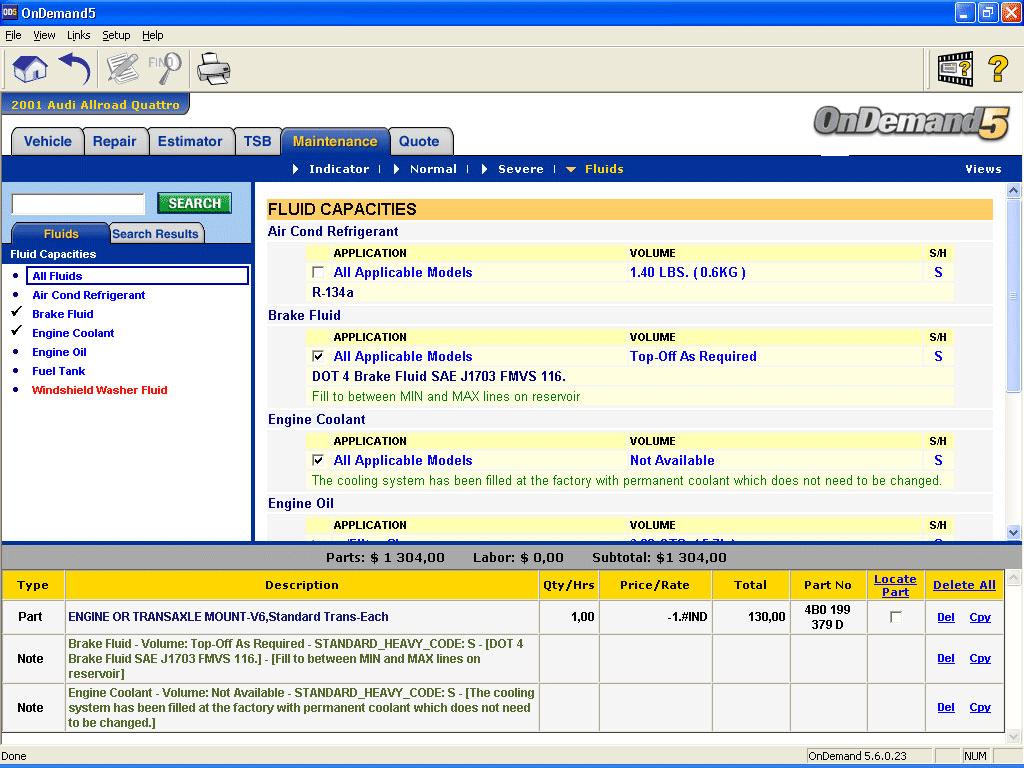Switch to the Estimator tab
The image size is (1024, 768).
pos(190,142)
